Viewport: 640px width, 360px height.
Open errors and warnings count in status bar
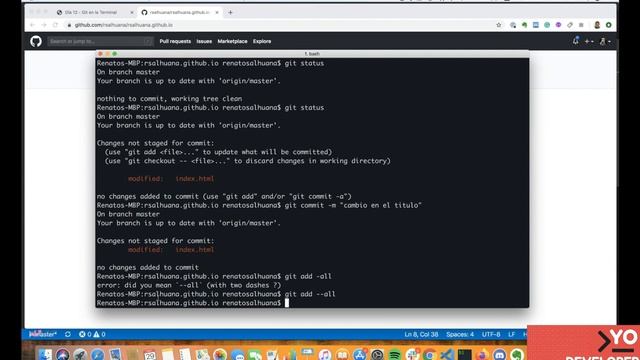click(x=92, y=334)
